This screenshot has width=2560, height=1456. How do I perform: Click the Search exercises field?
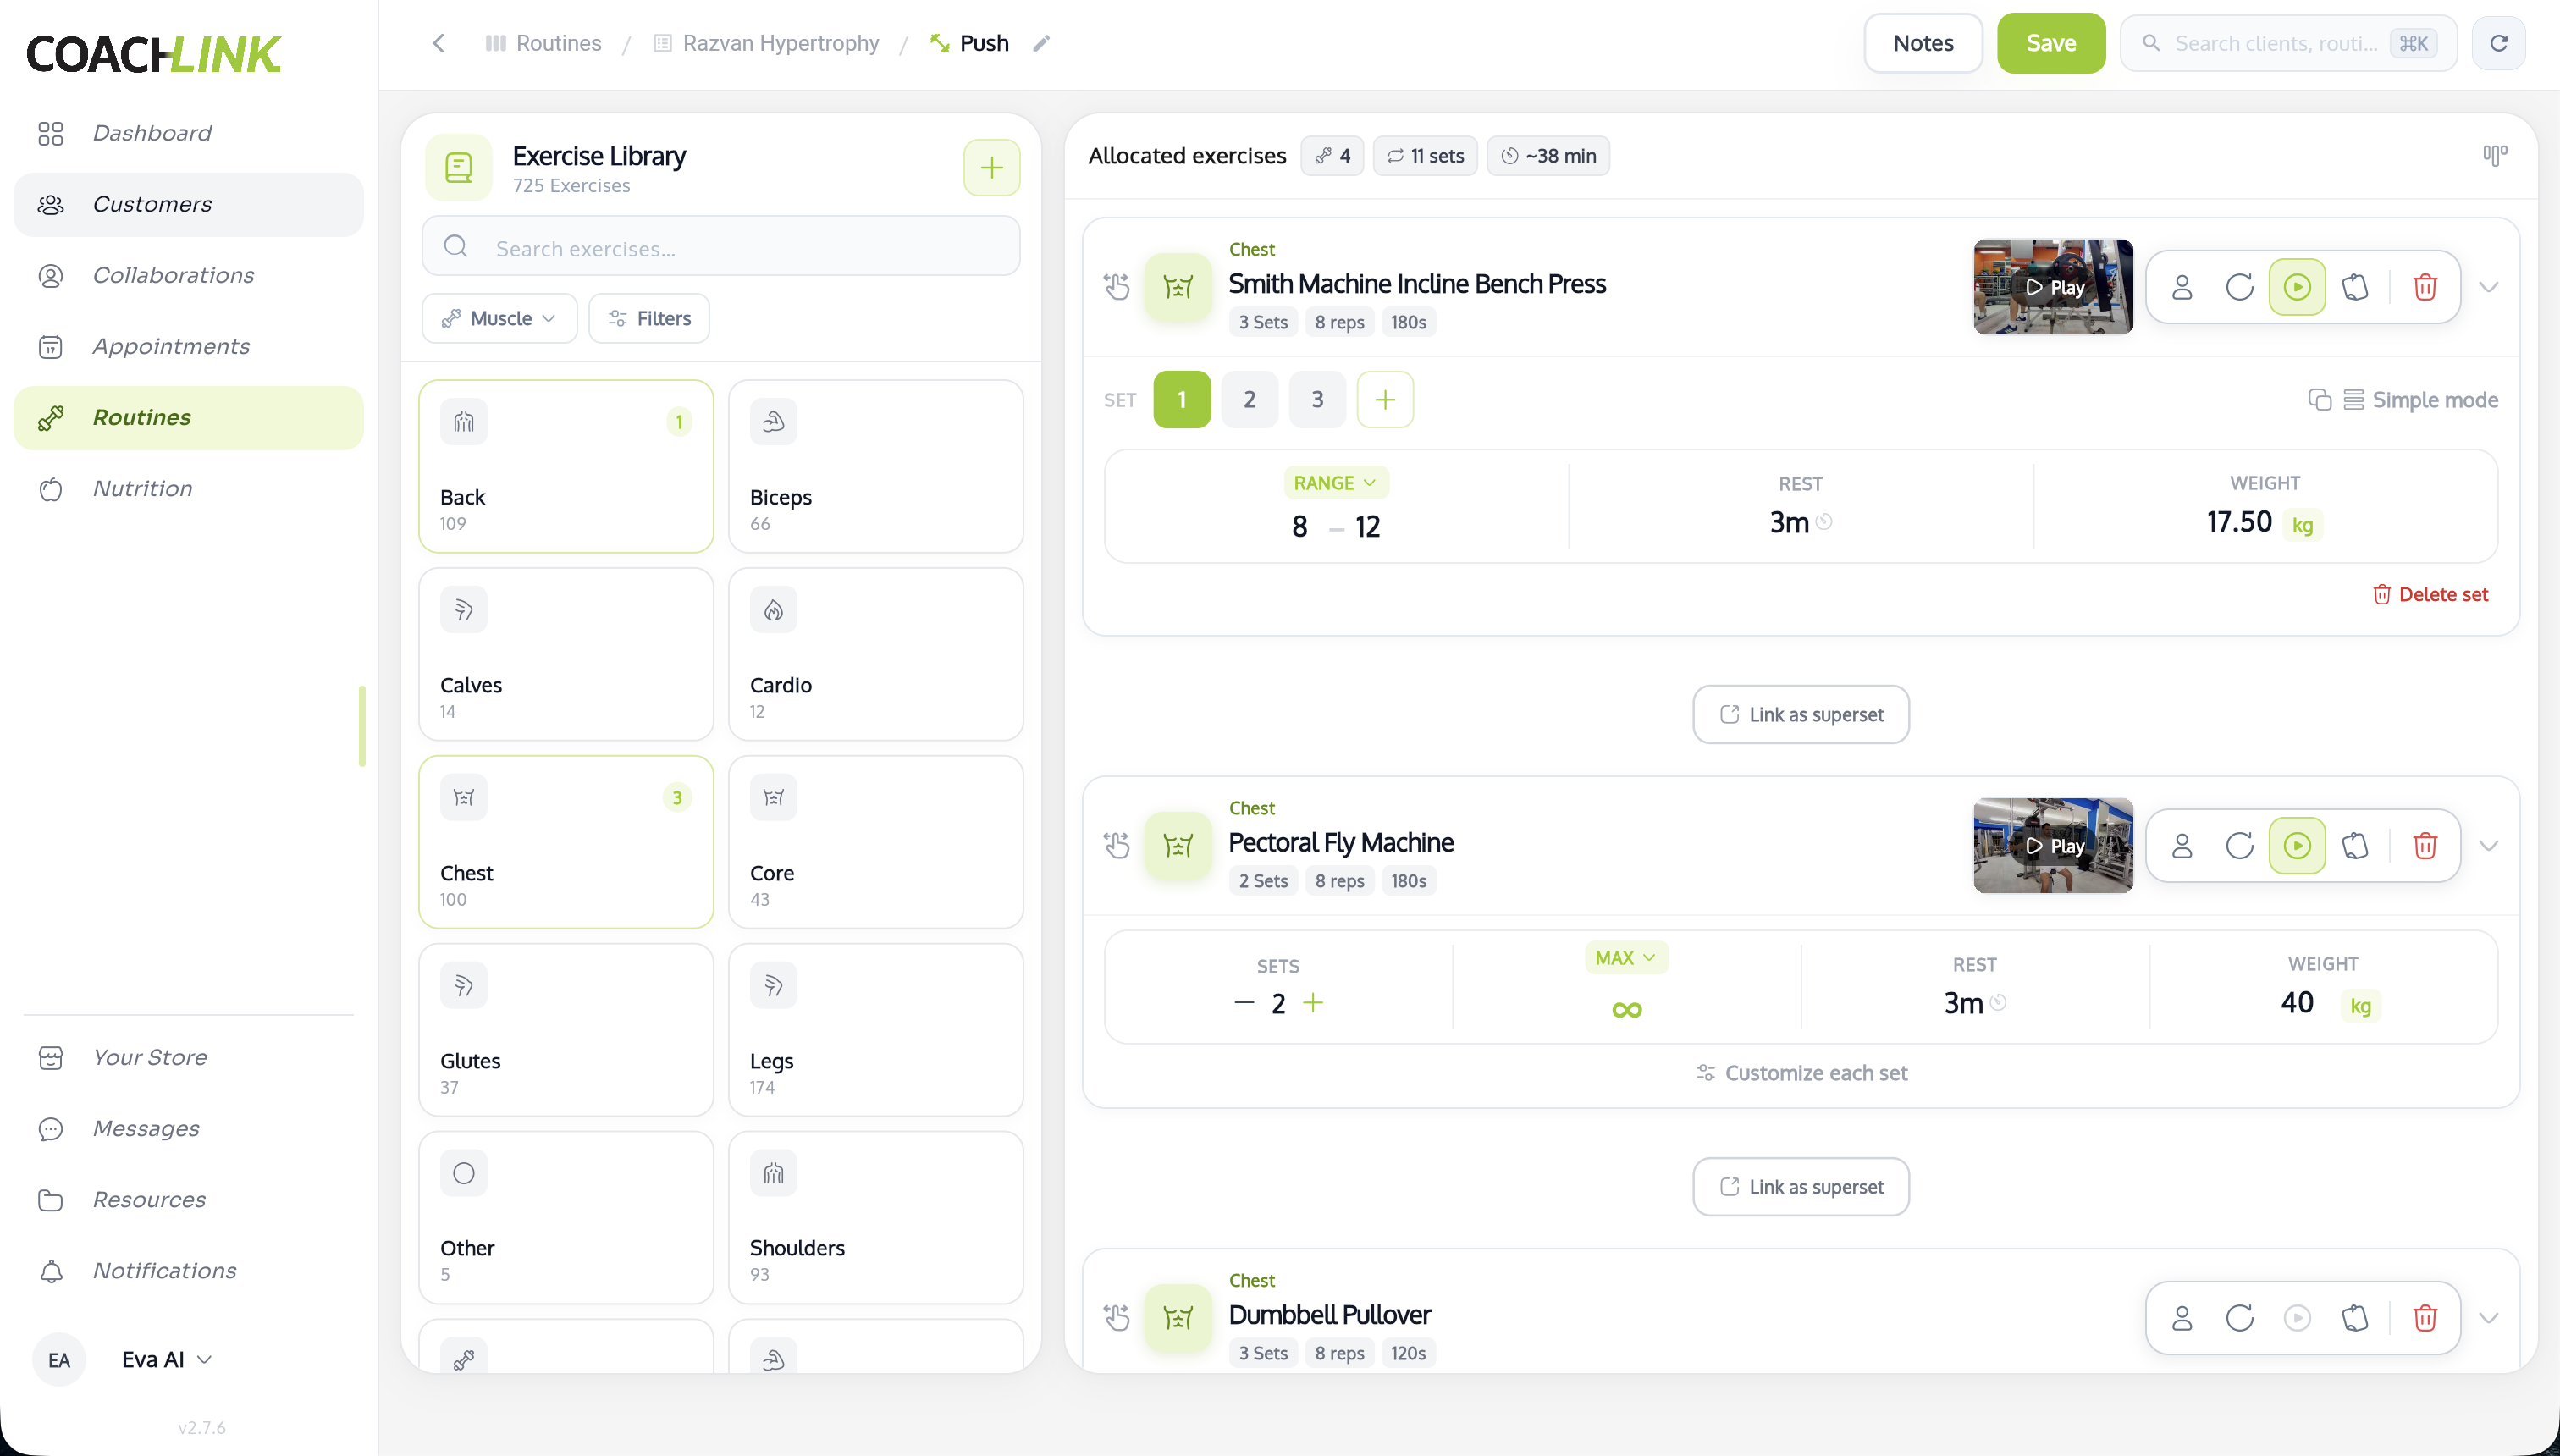(720, 247)
